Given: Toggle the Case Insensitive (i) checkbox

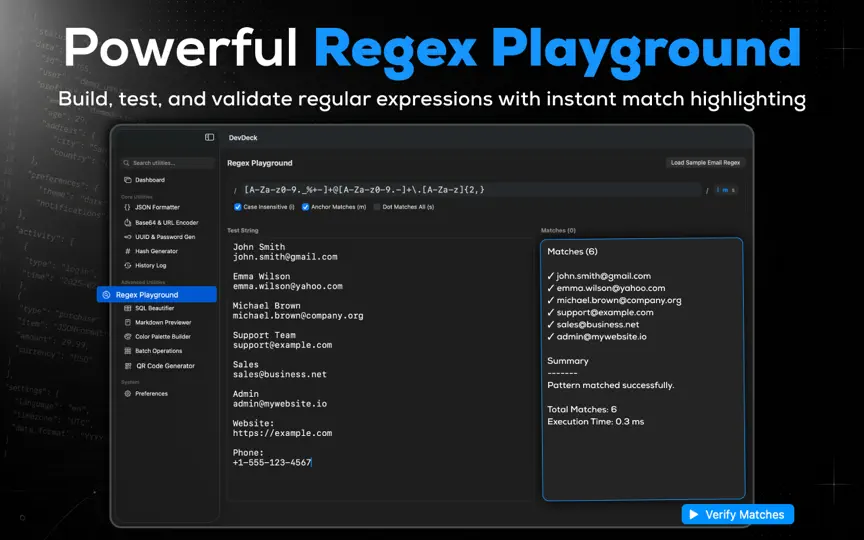Looking at the screenshot, I should [237, 207].
